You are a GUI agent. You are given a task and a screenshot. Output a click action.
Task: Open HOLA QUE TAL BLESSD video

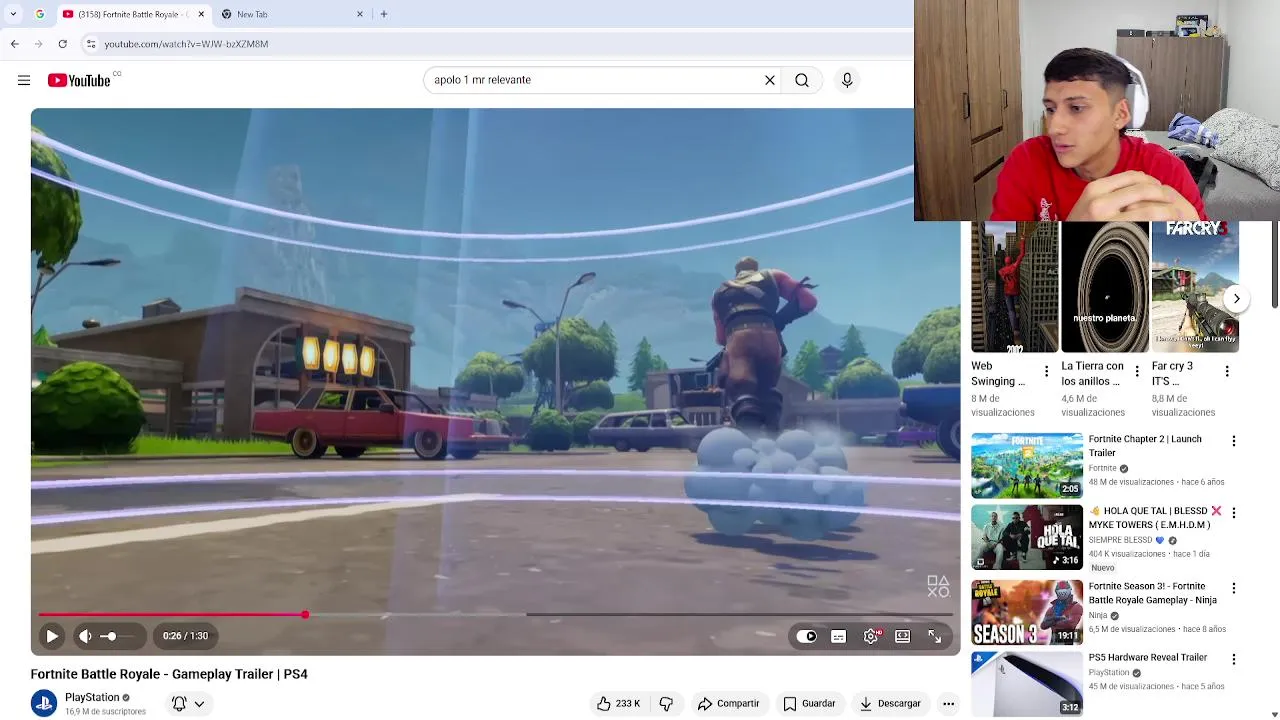pos(1027,537)
